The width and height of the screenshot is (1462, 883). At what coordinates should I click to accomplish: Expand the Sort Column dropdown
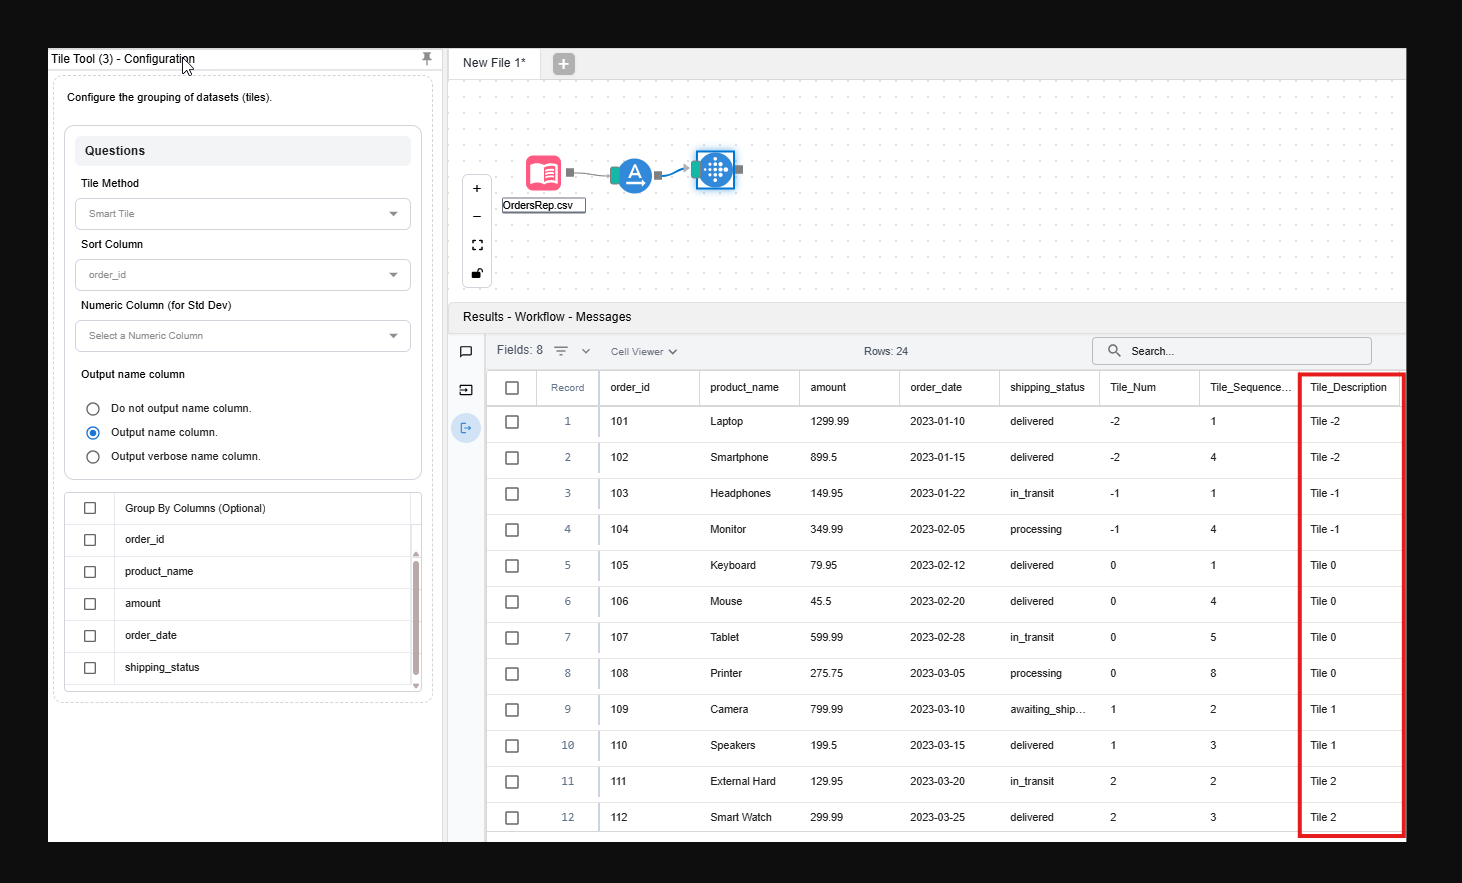[243, 275]
